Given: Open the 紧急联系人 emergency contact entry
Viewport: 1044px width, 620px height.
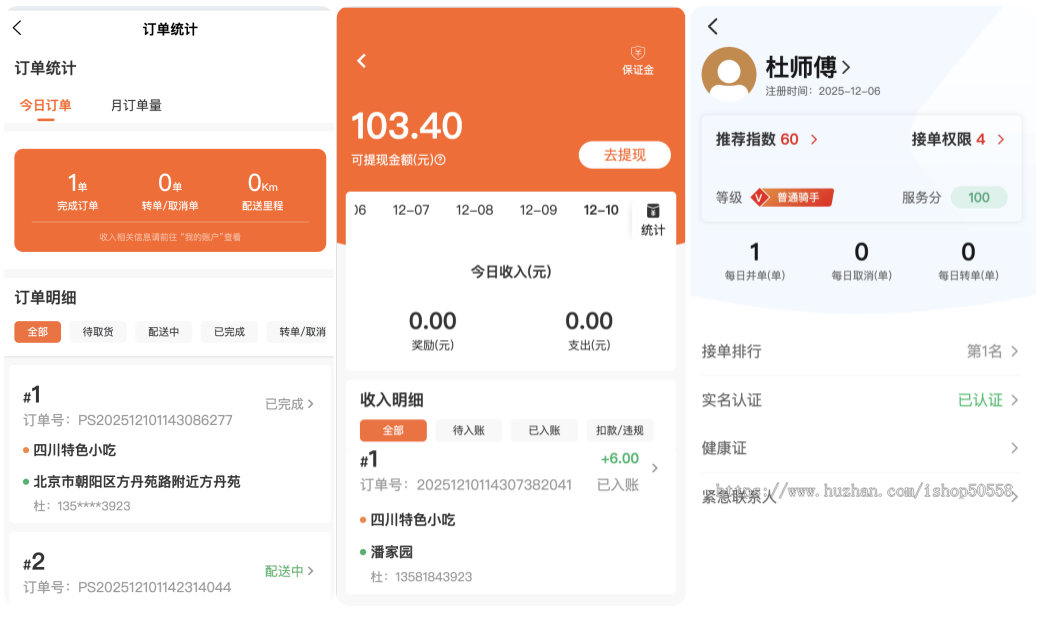Looking at the screenshot, I should [x=861, y=493].
